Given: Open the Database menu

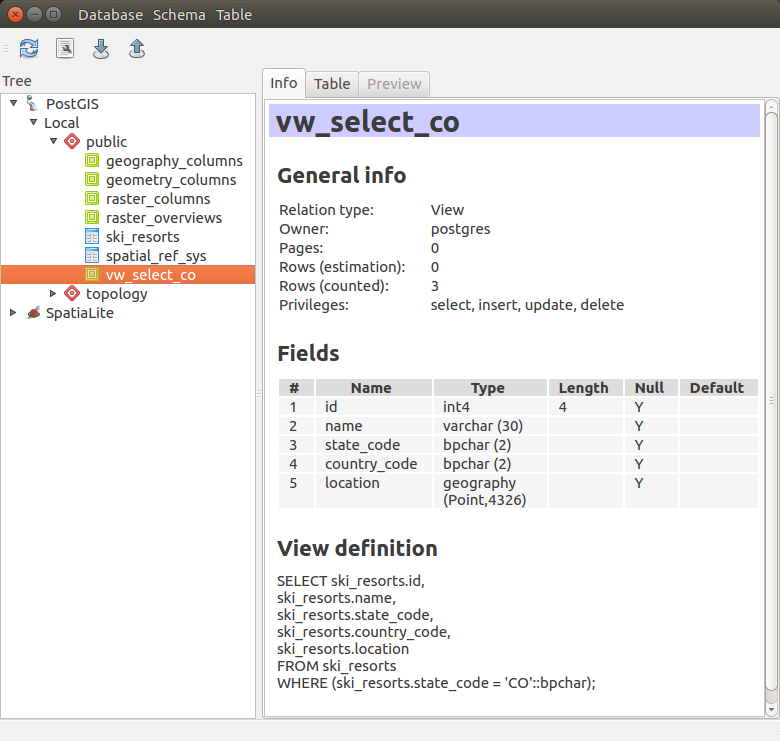Looking at the screenshot, I should tap(110, 15).
